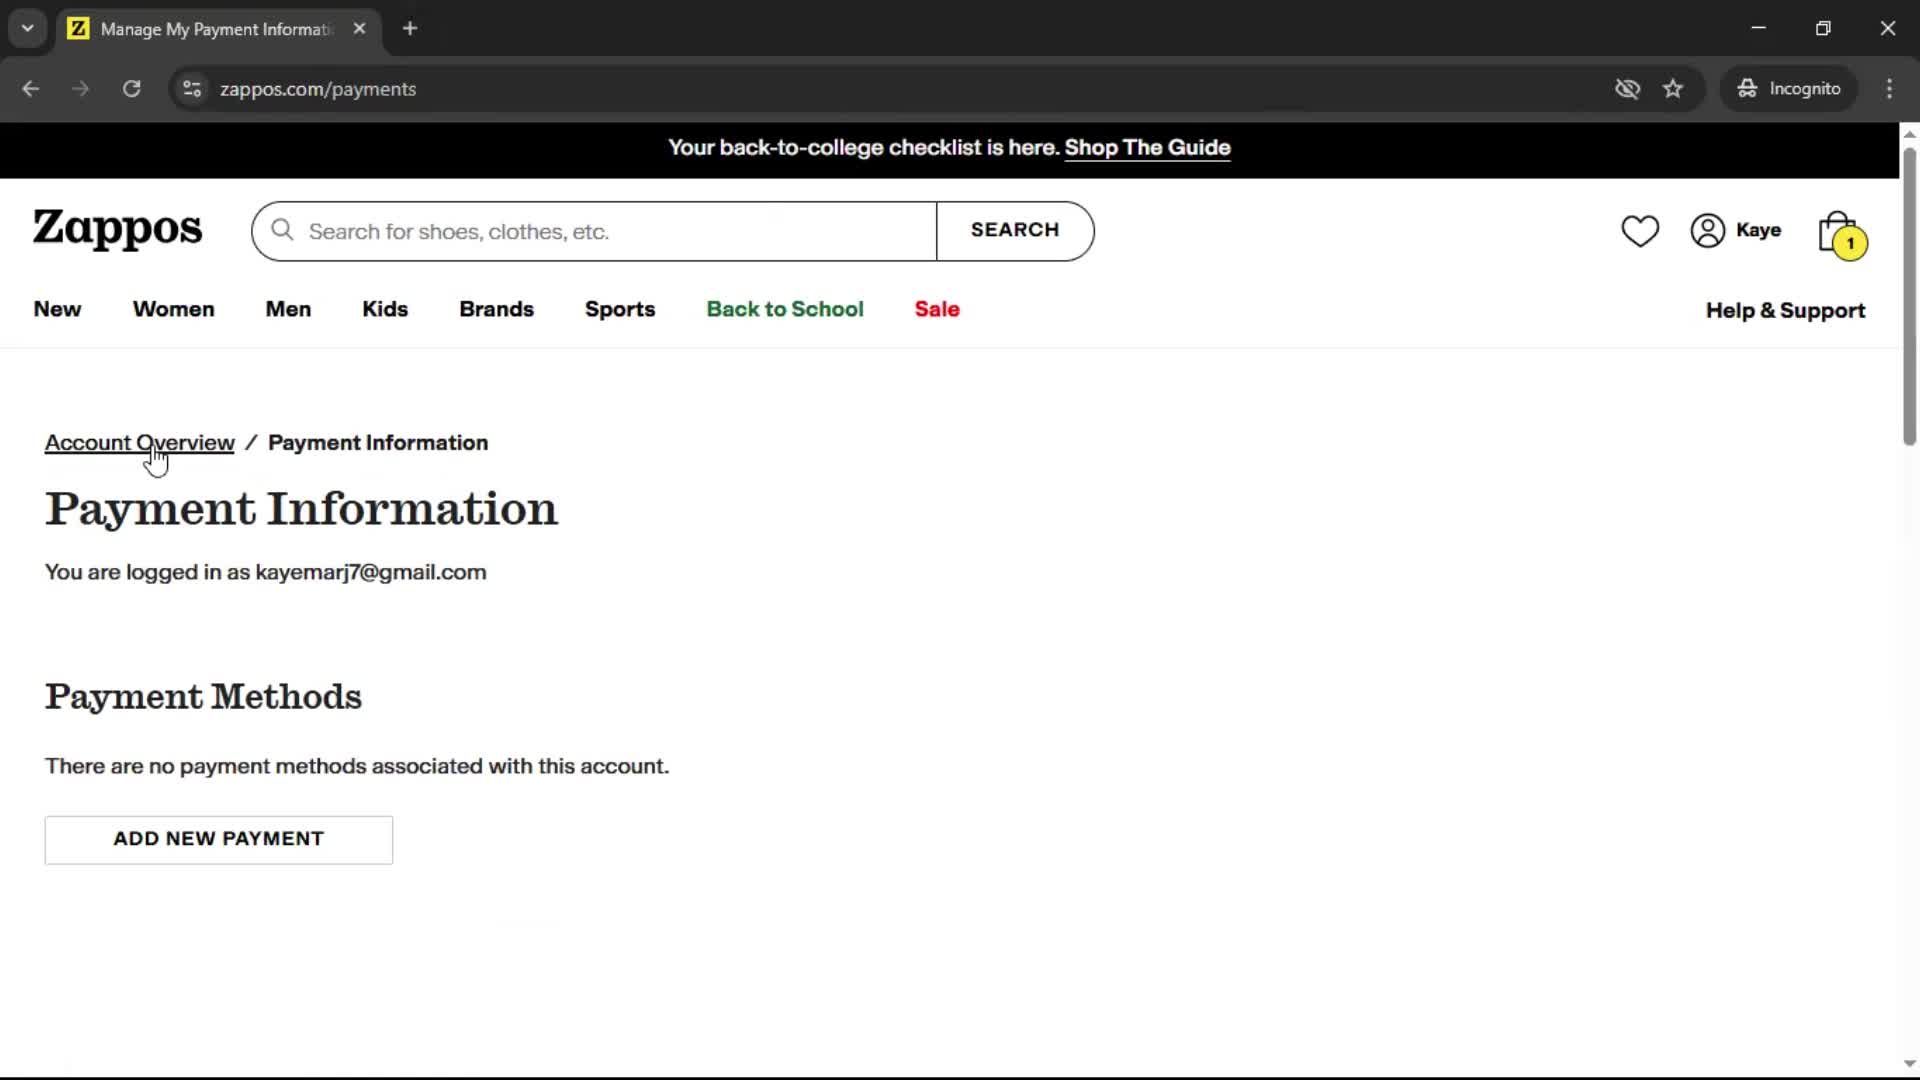The width and height of the screenshot is (1920, 1080).
Task: Open the Women menu
Action: click(x=173, y=310)
